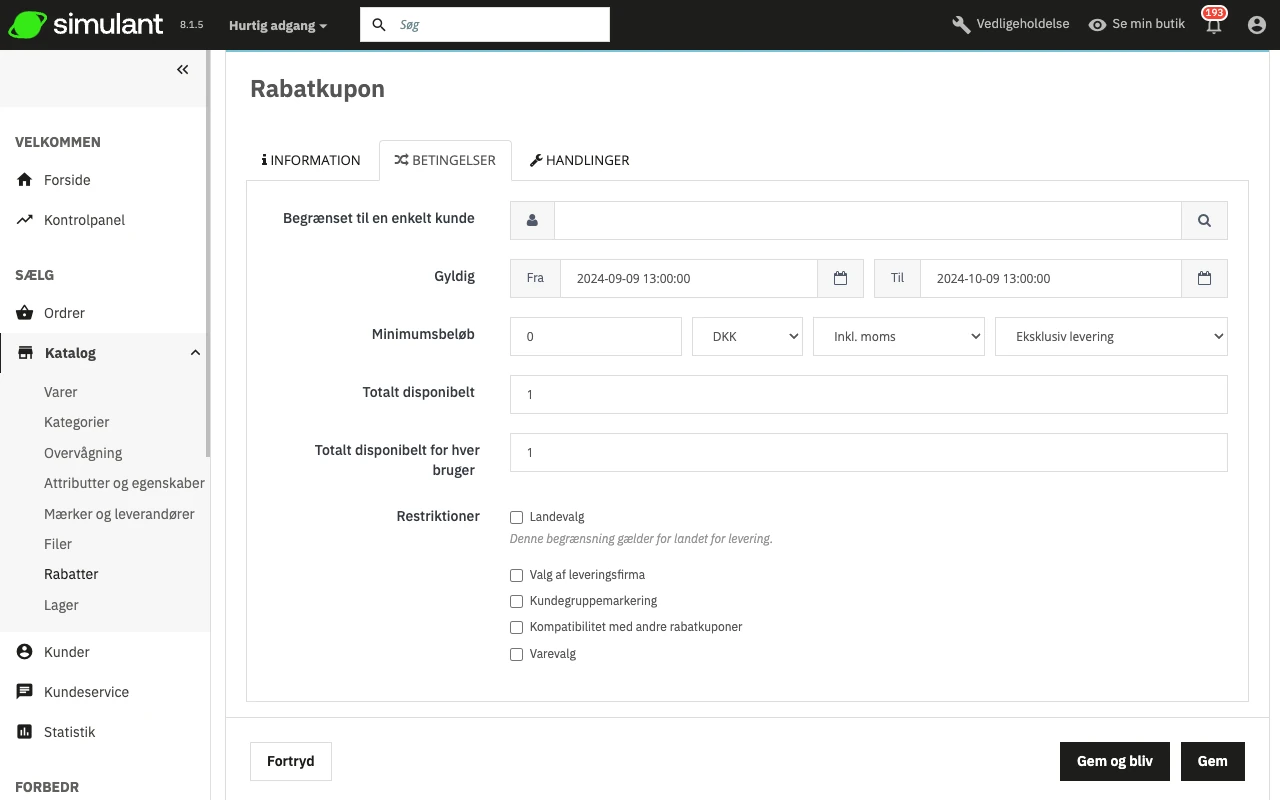The image size is (1280, 800).
Task: Open the DKK currency dropdown
Action: [x=747, y=337]
